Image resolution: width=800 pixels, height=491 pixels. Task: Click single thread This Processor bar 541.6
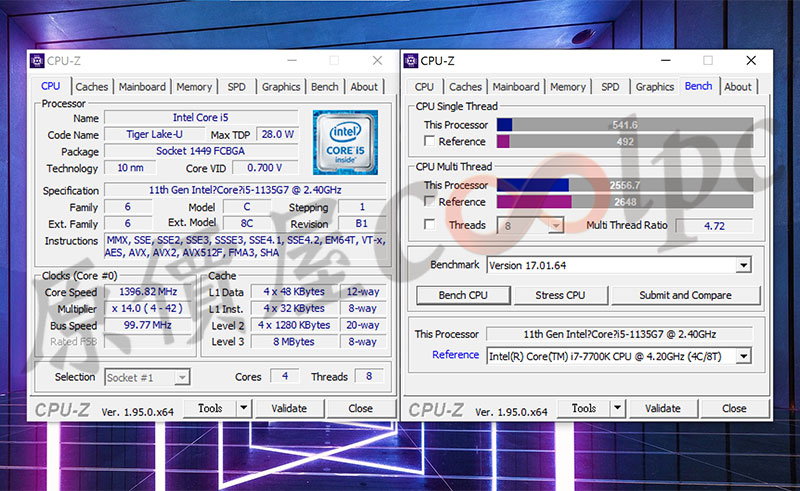coord(625,125)
